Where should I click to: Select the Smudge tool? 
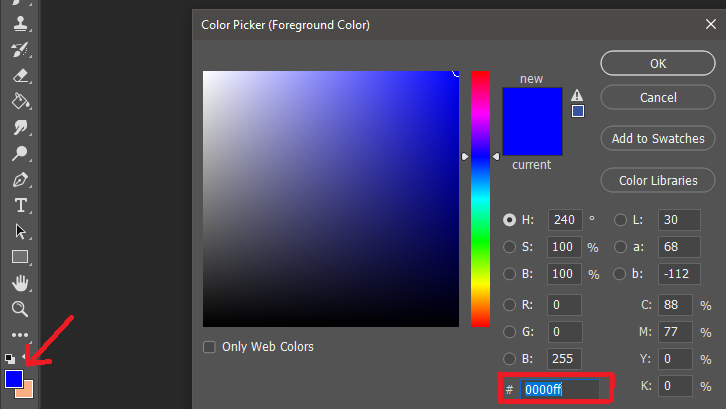pos(19,127)
